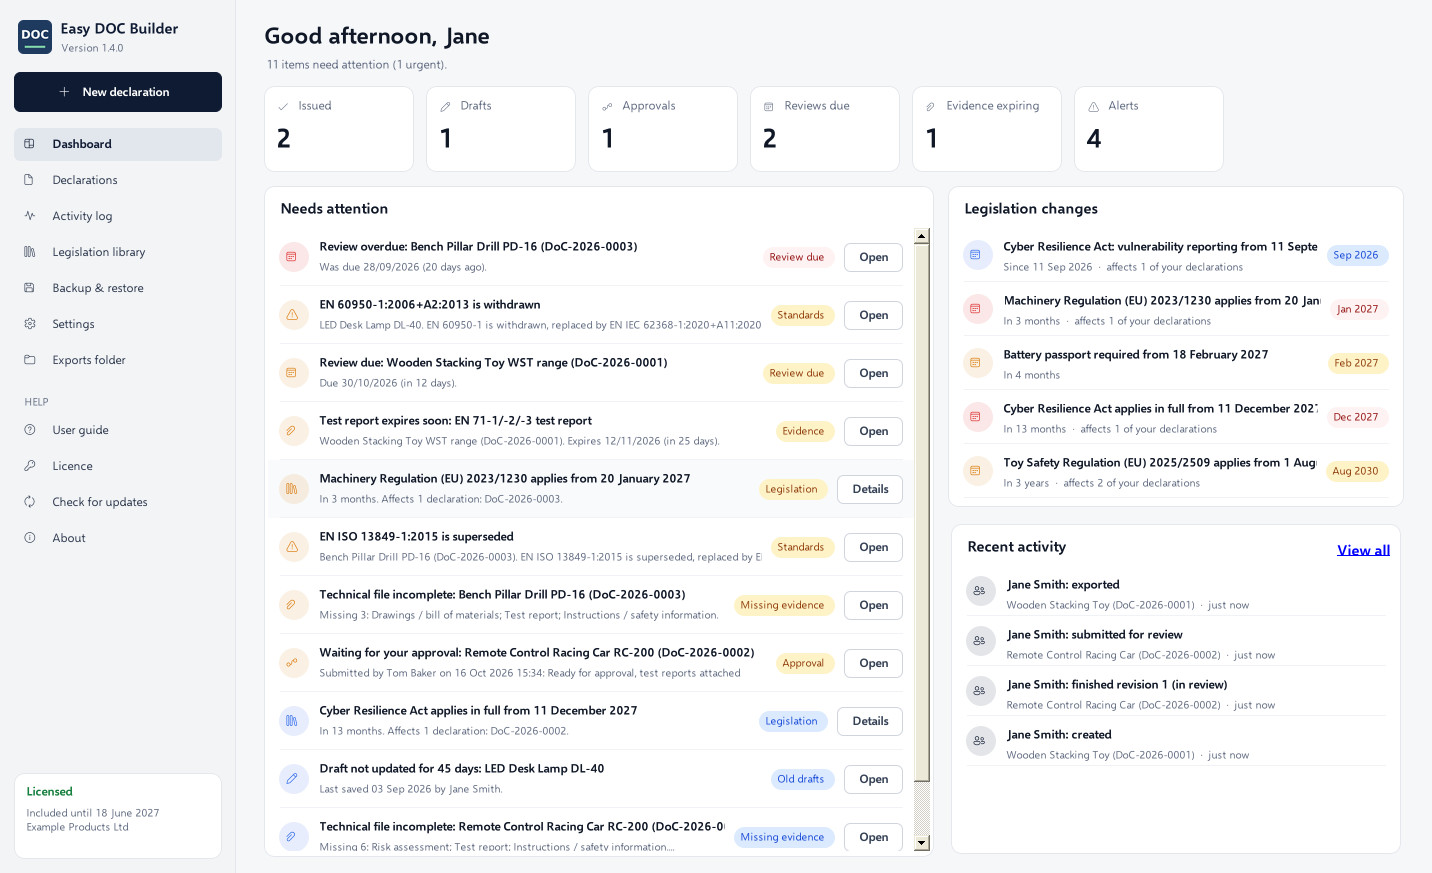1432x873 pixels.
Task: Click the DOC app logo icon
Action: pos(35,37)
